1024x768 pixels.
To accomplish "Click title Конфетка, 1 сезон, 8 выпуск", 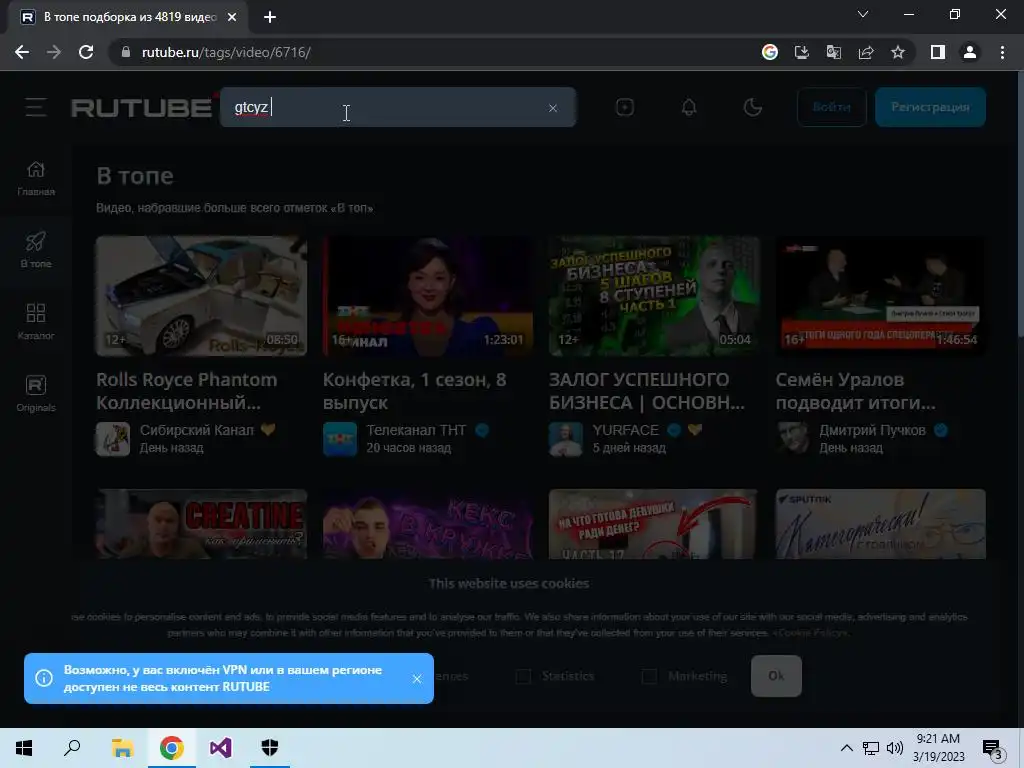I will click(415, 391).
